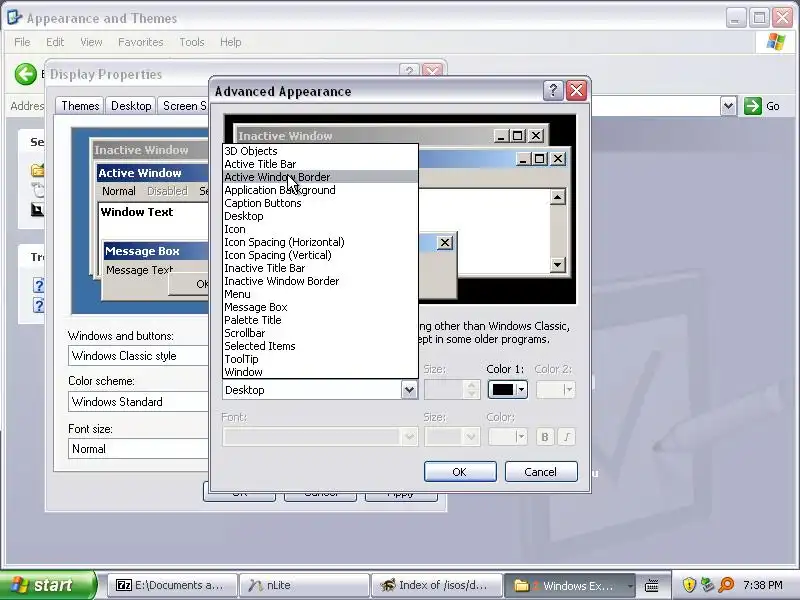
Task: Click the keyboard icon on taskbar
Action: (x=652, y=586)
